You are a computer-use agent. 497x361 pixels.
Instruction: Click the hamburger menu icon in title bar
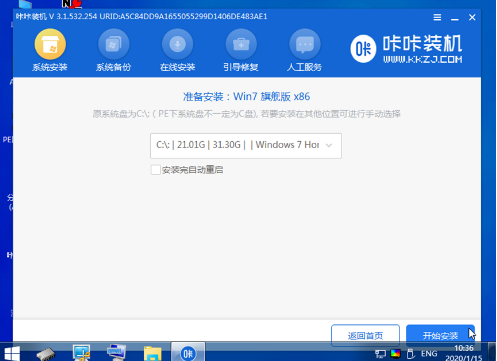click(437, 17)
